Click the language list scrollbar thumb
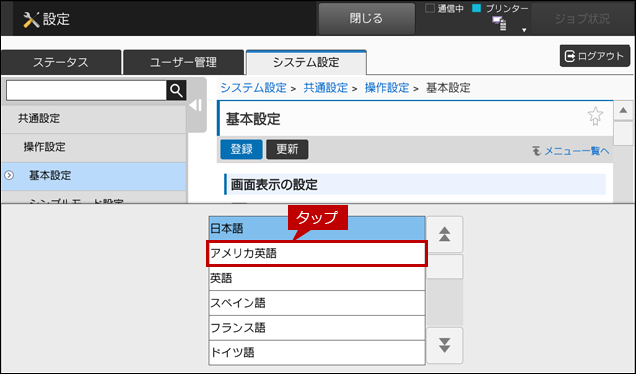 click(445, 267)
